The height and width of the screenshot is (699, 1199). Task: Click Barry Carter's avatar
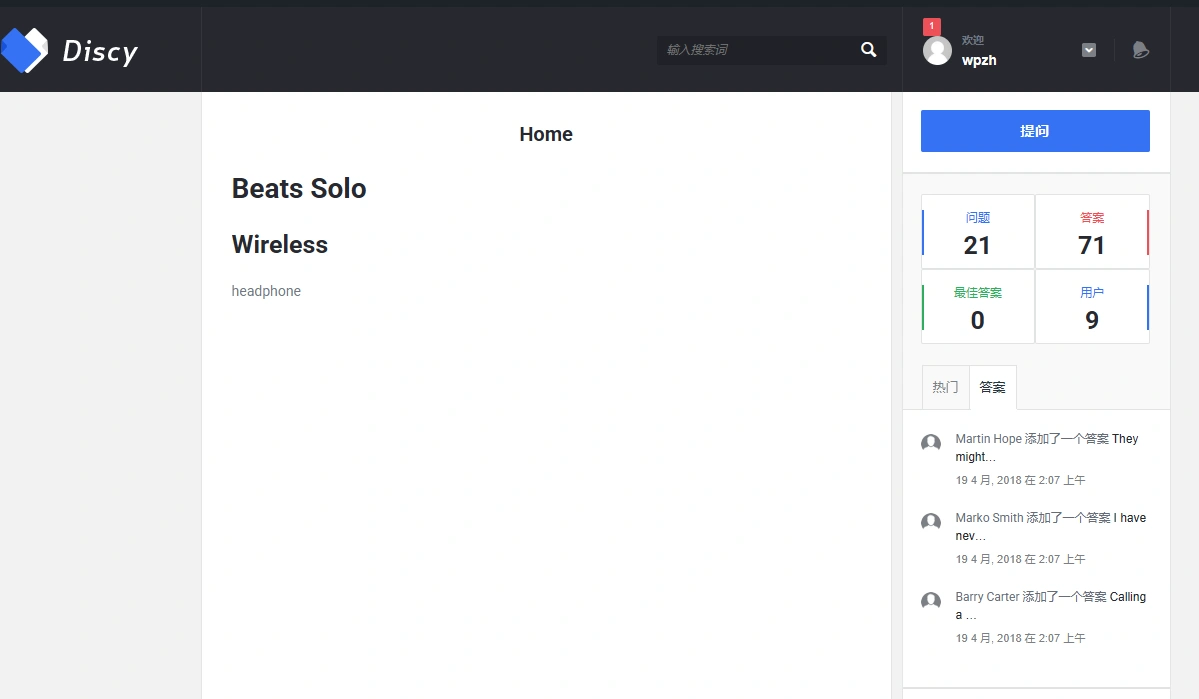(930, 601)
